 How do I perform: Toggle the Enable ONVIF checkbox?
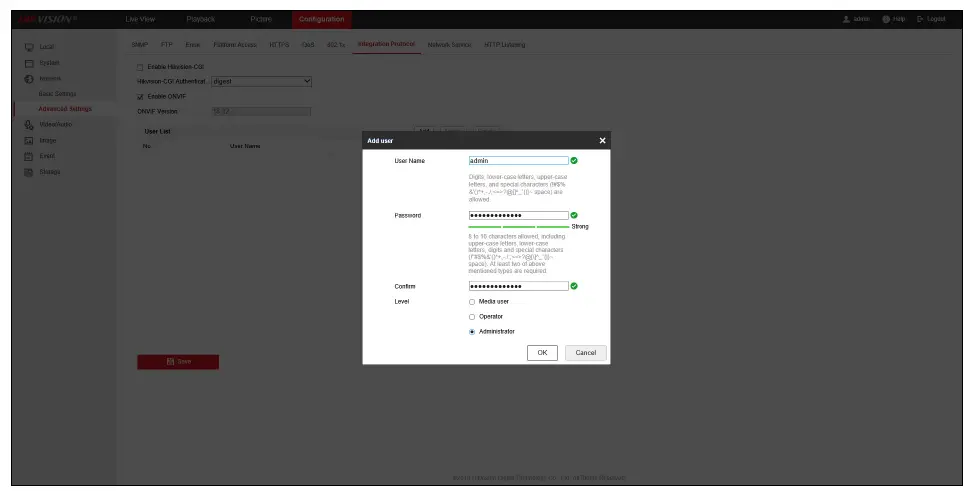[x=140, y=97]
